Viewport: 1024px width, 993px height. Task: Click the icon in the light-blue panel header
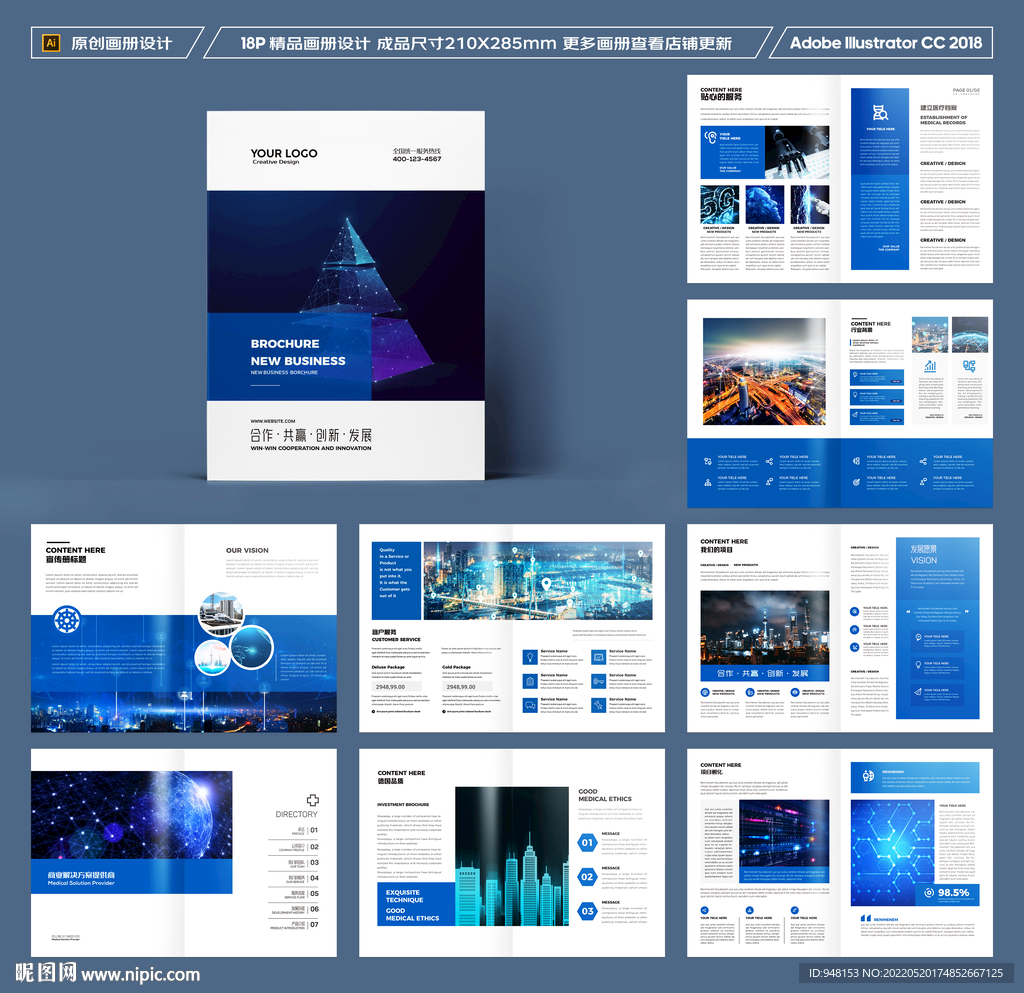[x=868, y=776]
